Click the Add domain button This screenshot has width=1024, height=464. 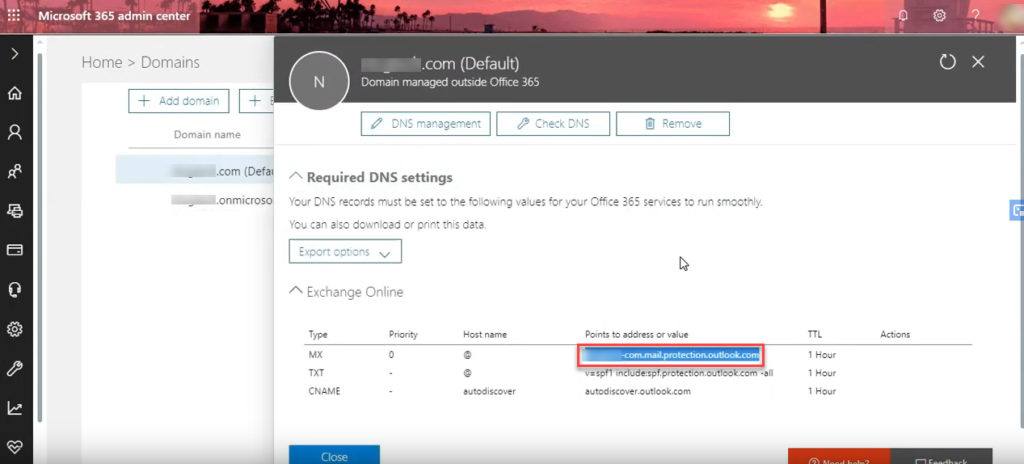pos(178,101)
